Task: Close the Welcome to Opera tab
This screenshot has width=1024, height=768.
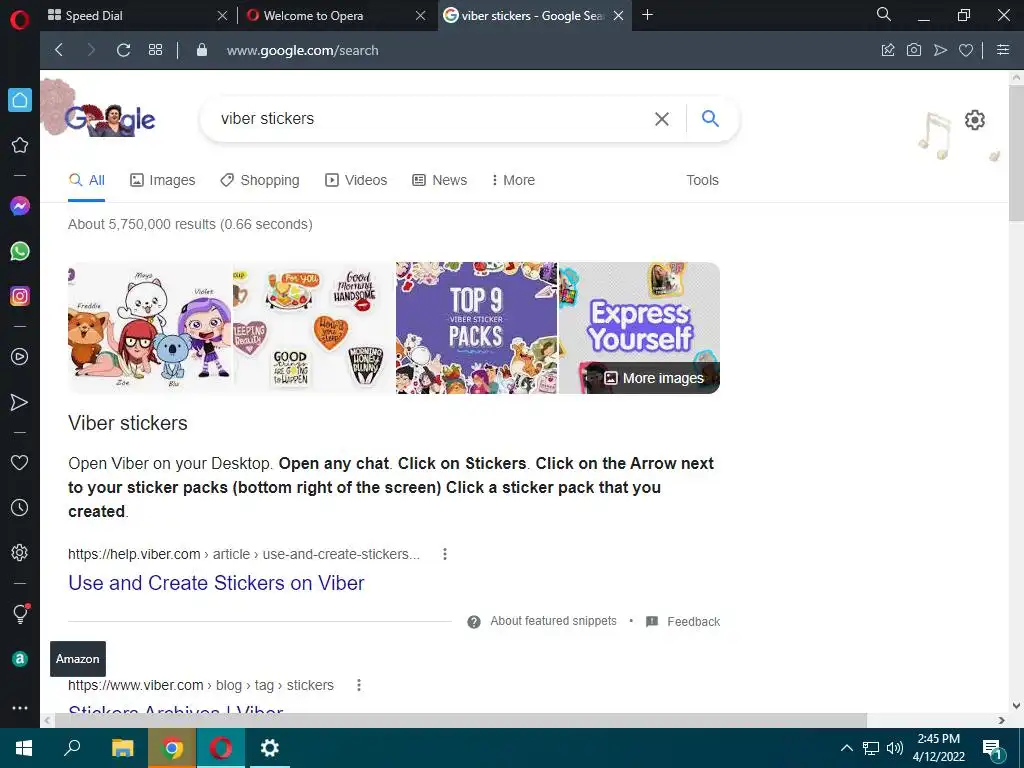Action: 421,16
